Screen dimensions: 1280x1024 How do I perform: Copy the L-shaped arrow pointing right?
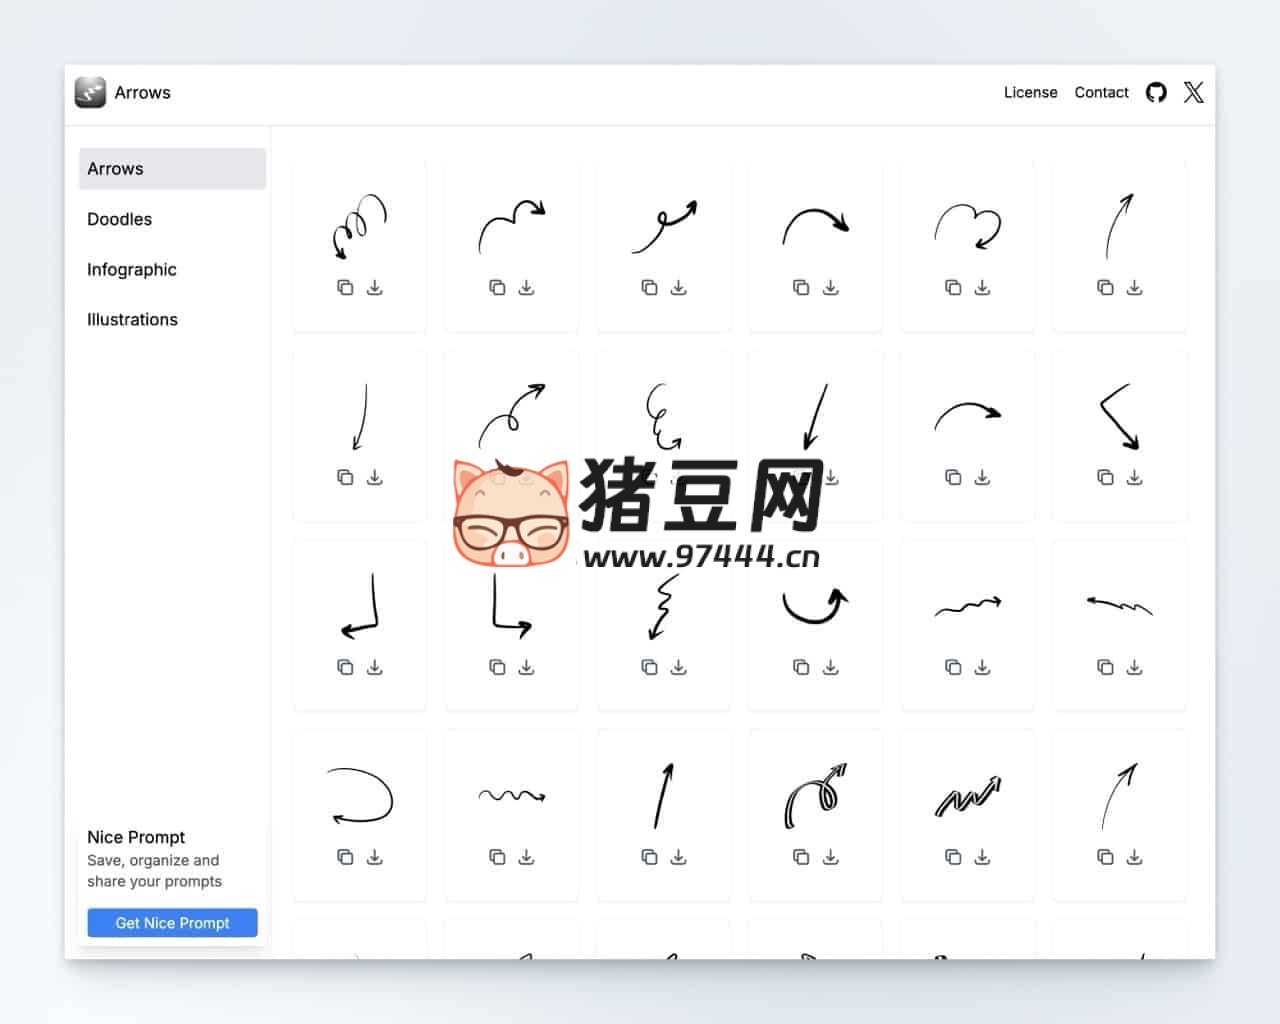[x=497, y=667]
